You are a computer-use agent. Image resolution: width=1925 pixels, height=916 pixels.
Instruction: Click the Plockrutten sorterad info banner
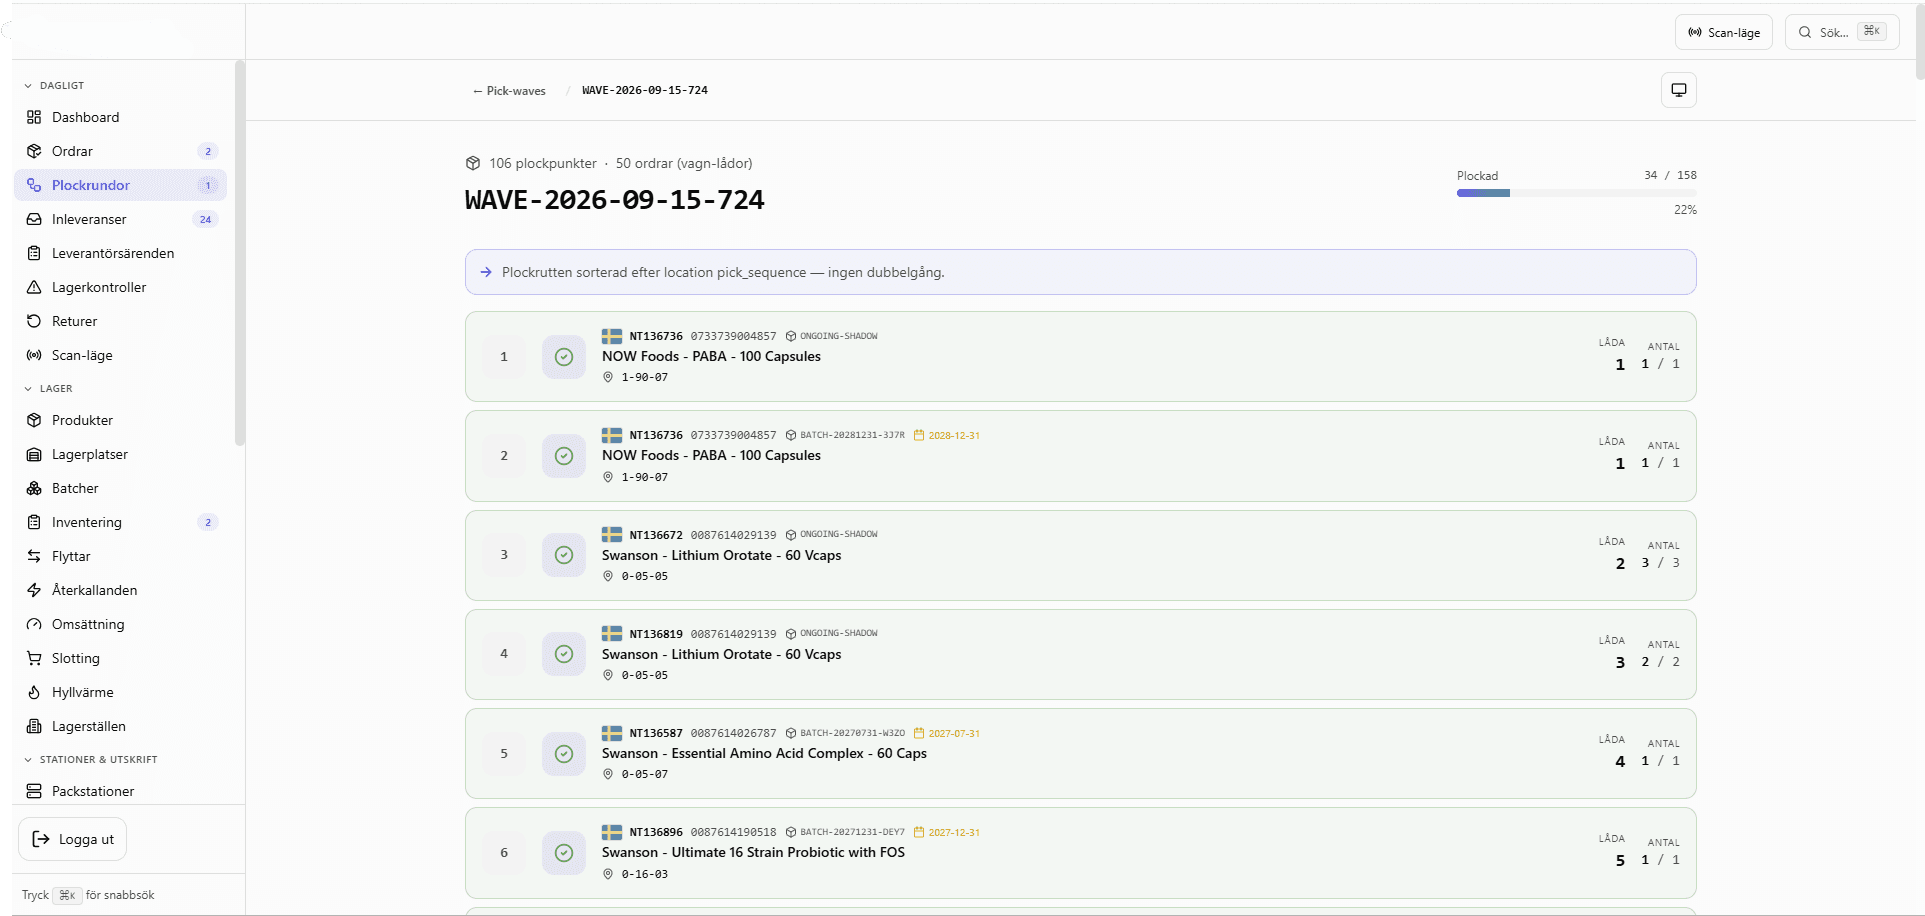point(1081,272)
